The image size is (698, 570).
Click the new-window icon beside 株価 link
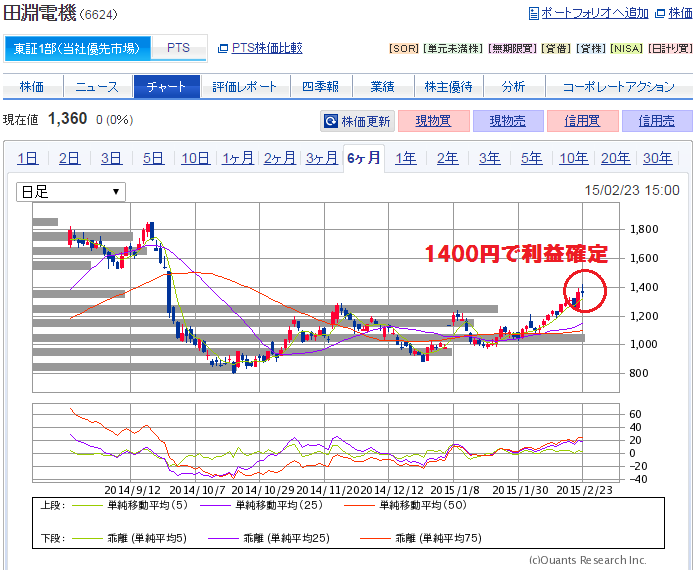(661, 14)
